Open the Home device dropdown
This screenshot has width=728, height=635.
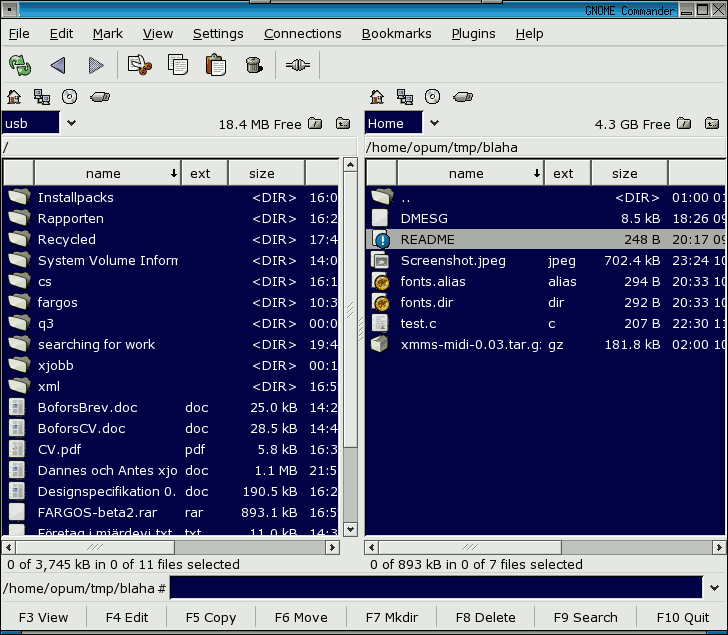434,124
